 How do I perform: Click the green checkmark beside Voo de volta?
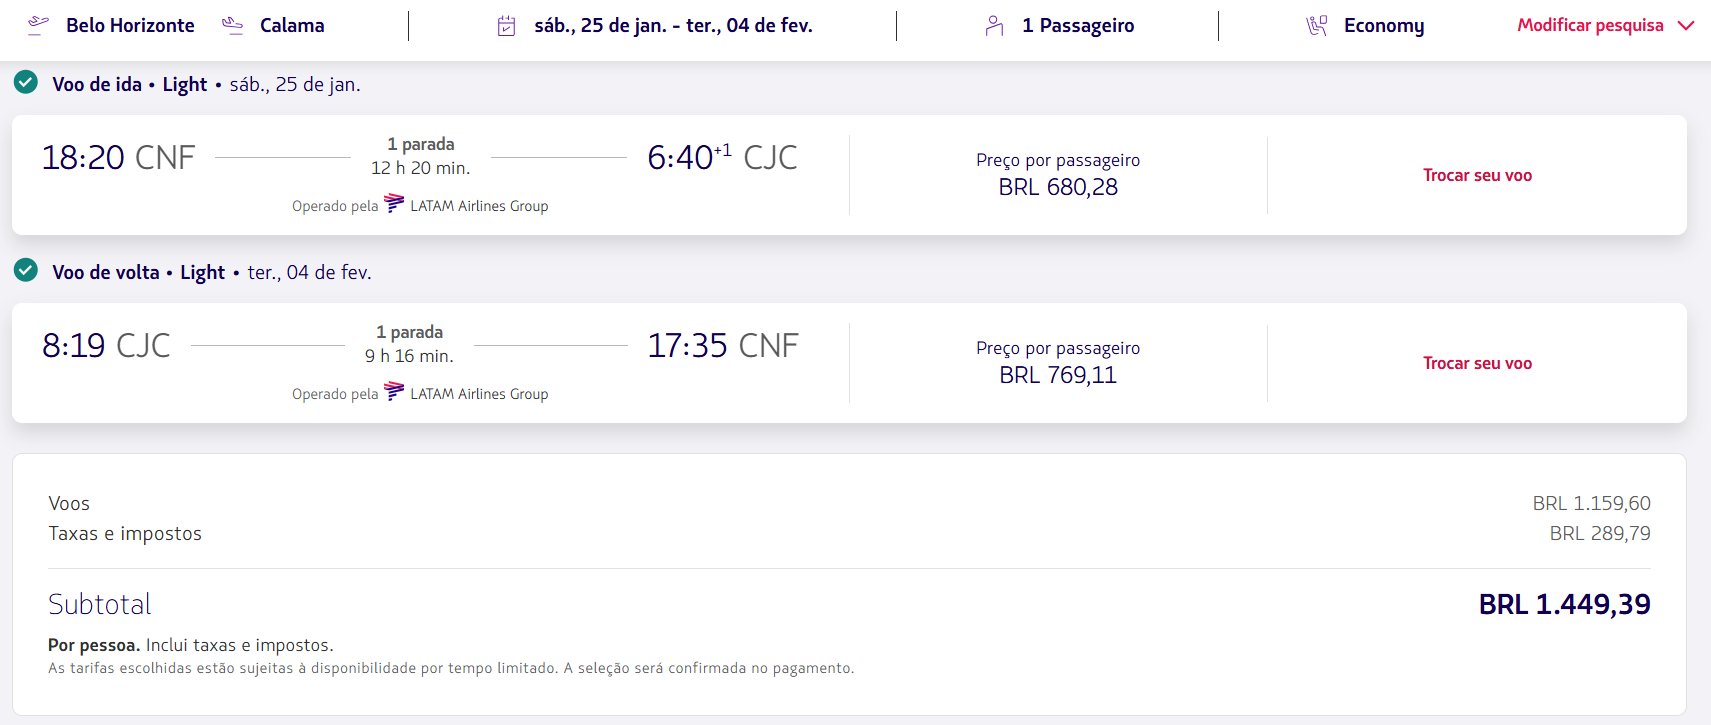pyautogui.click(x=26, y=270)
